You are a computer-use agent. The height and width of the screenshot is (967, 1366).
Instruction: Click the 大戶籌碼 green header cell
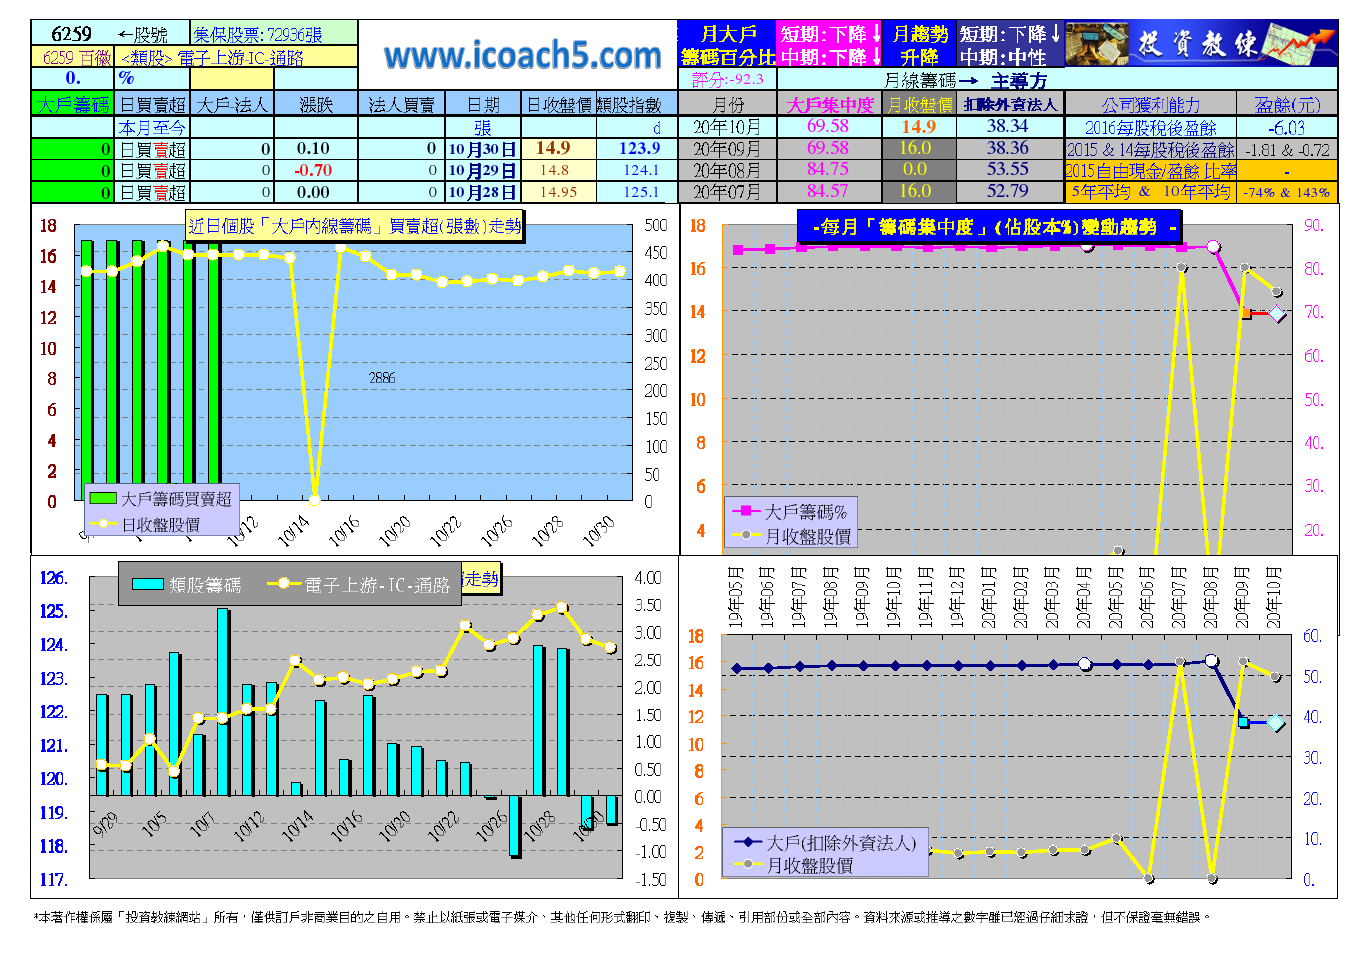click(x=73, y=104)
